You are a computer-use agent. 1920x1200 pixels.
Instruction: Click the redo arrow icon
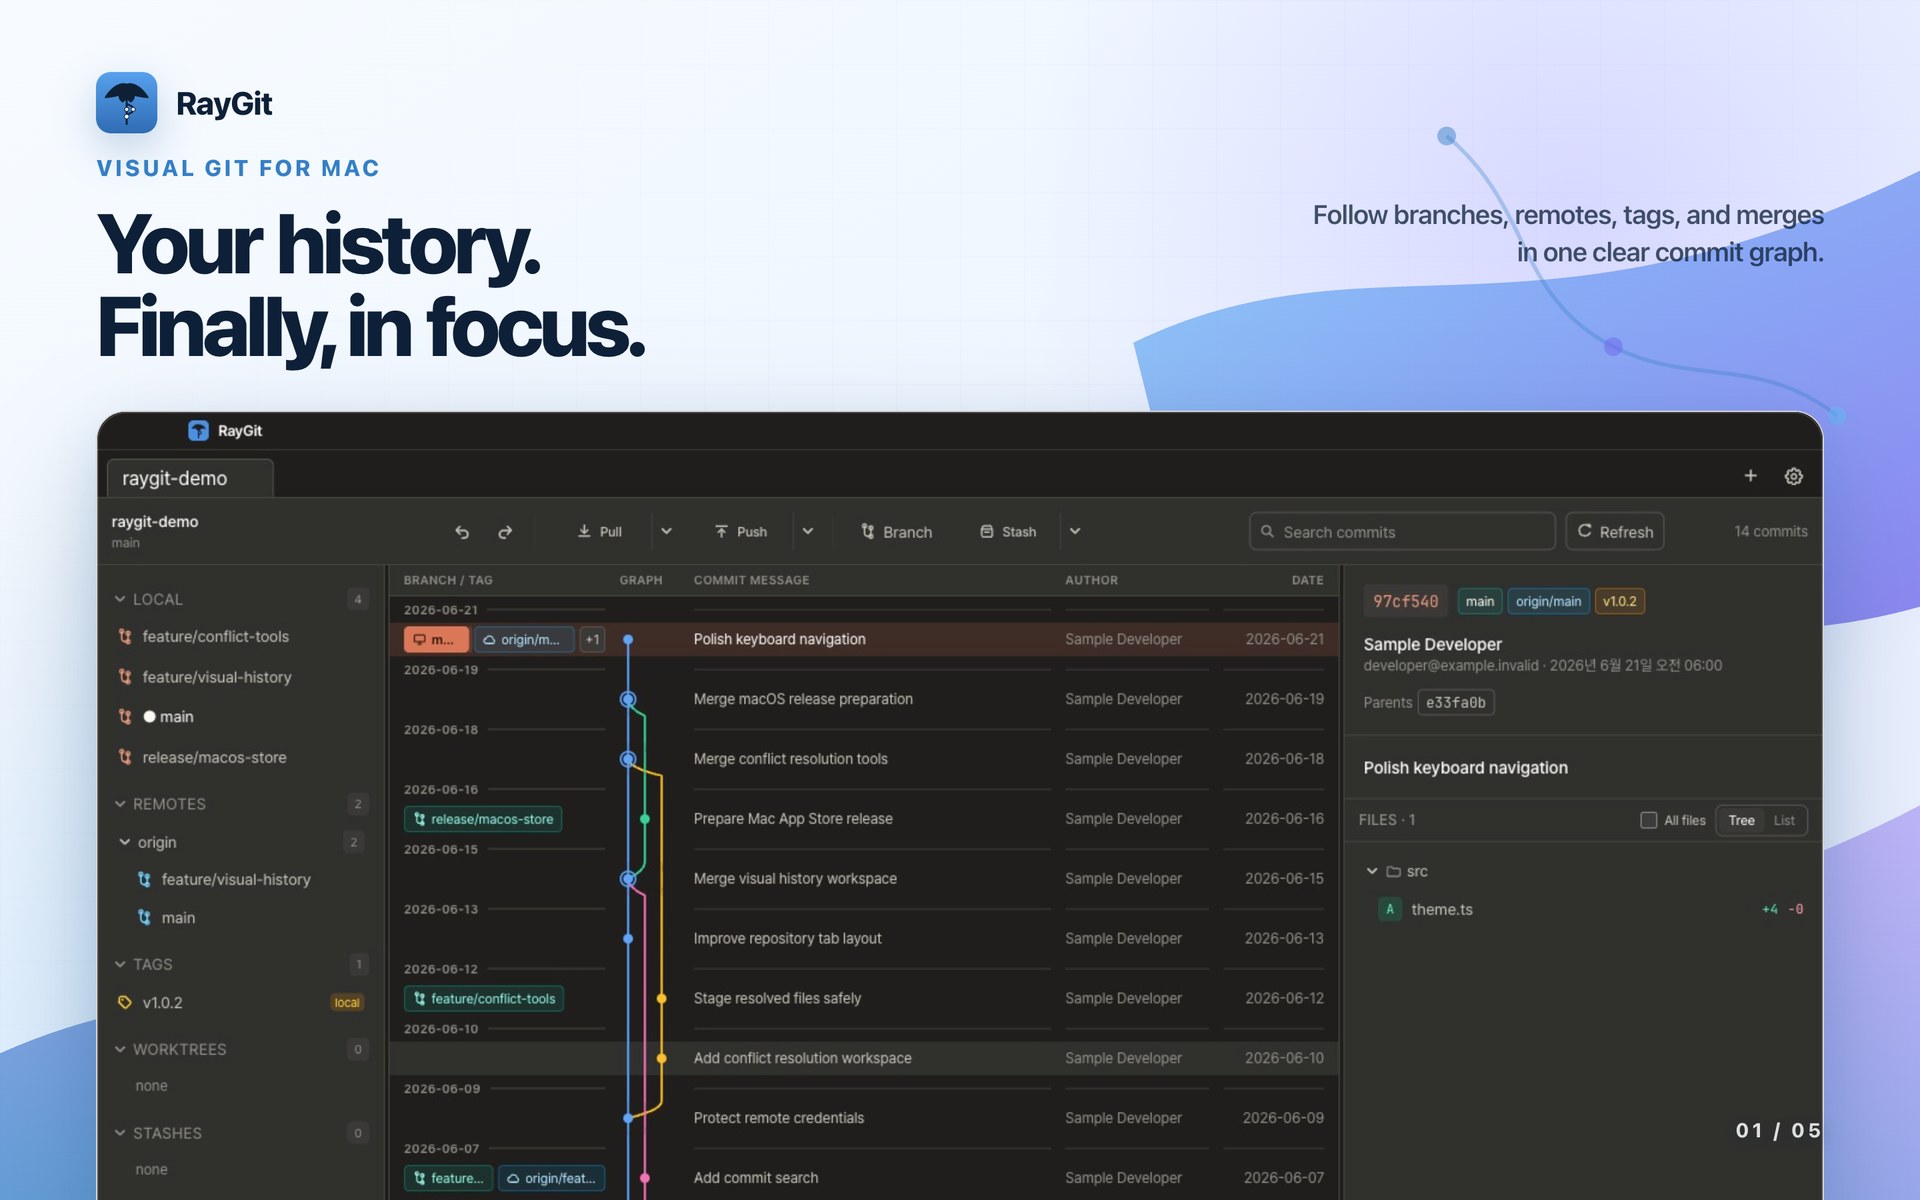tap(505, 532)
